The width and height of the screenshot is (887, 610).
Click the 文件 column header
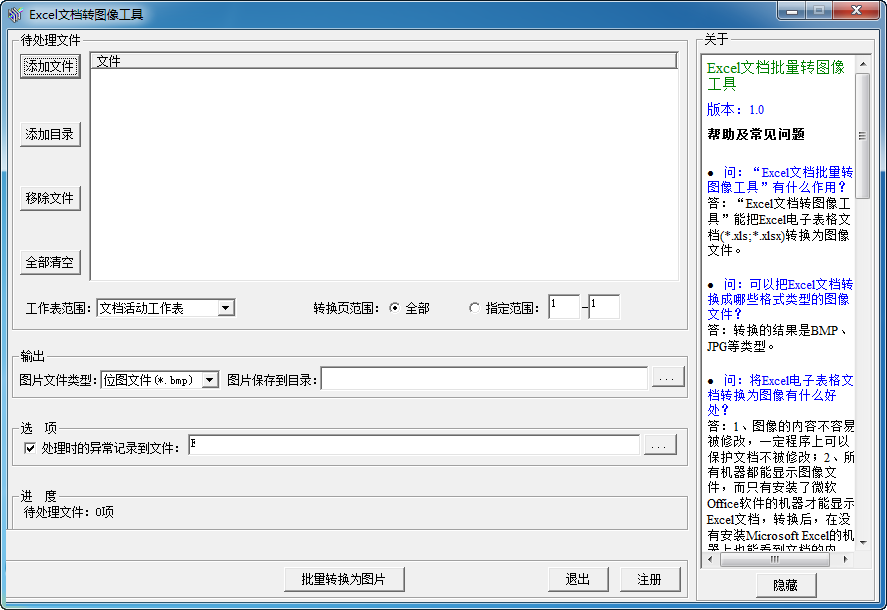384,61
